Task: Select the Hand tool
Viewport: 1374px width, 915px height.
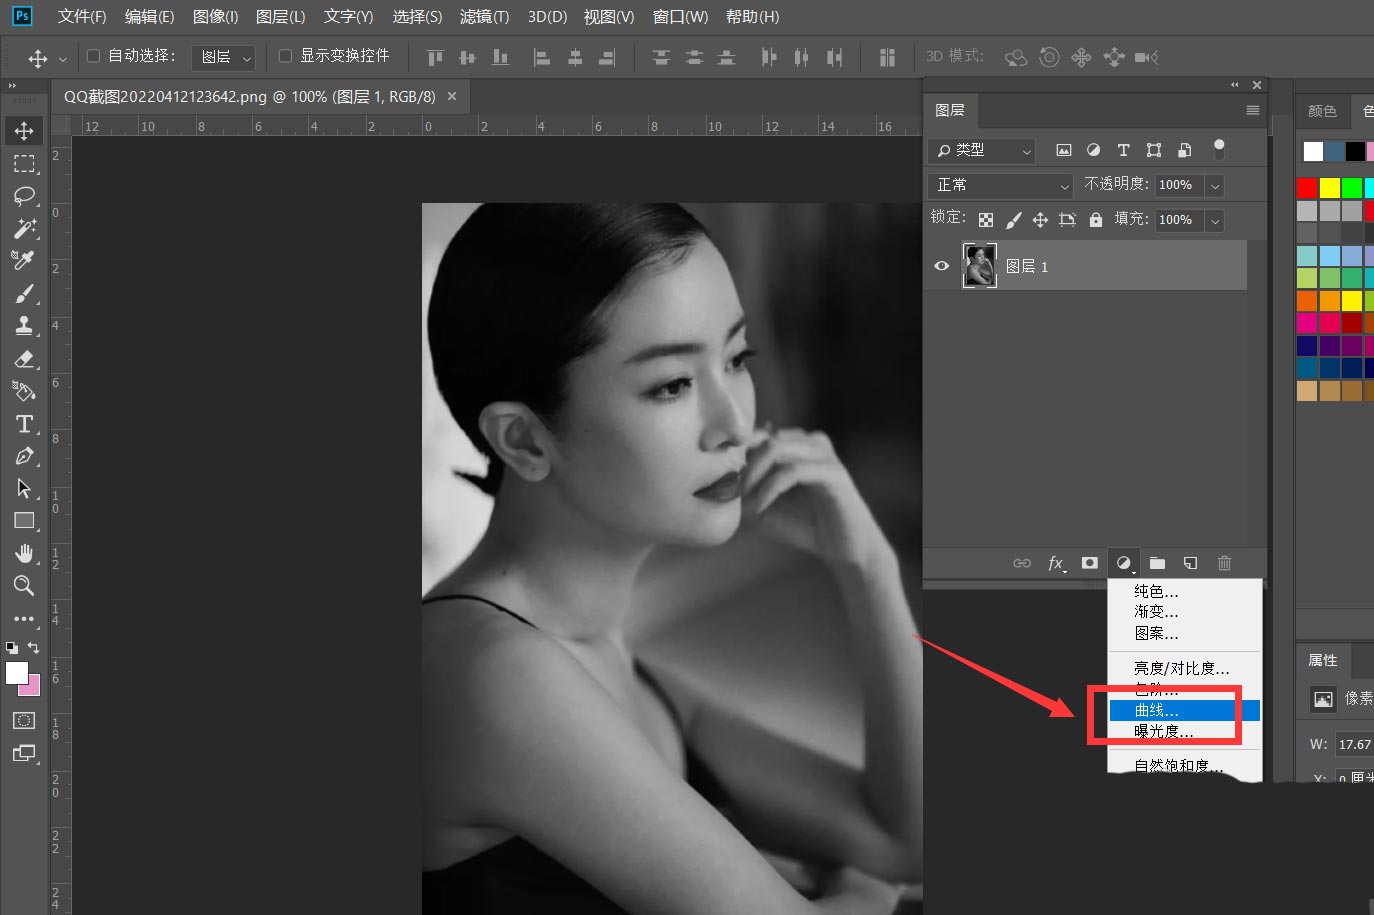Action: pos(24,553)
